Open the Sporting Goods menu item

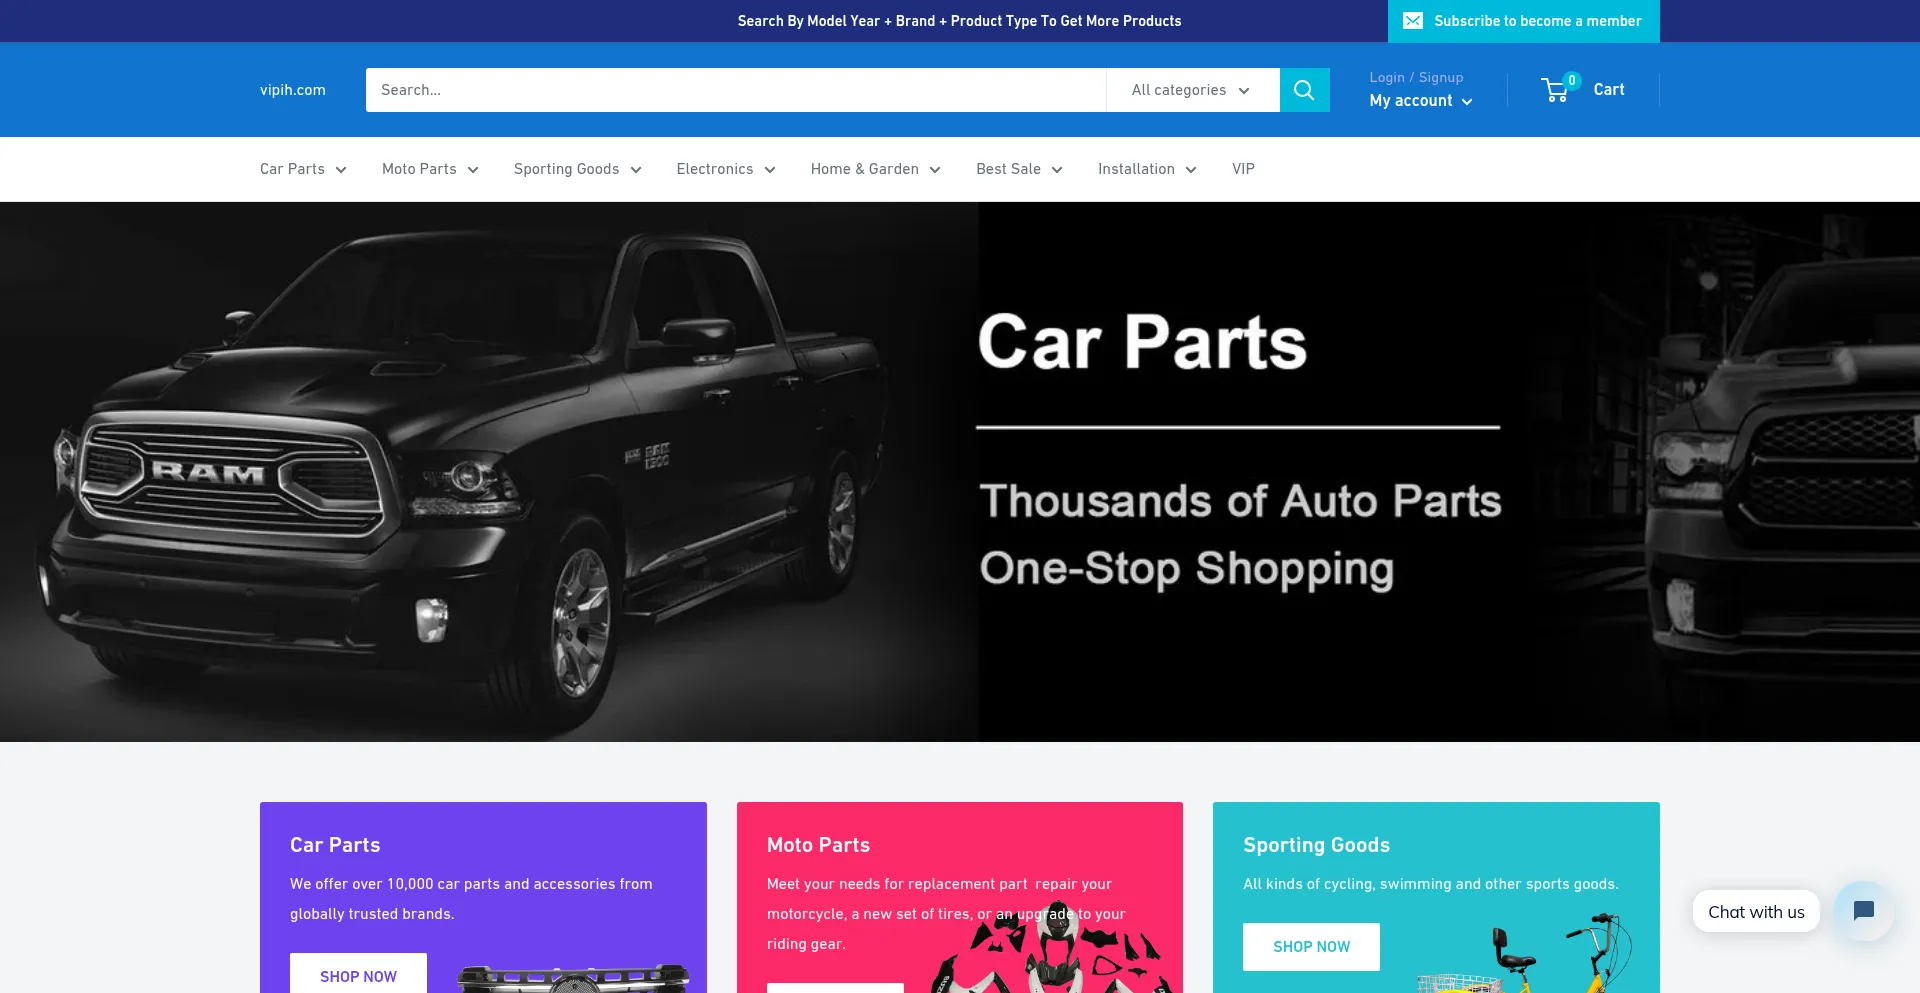click(x=566, y=169)
